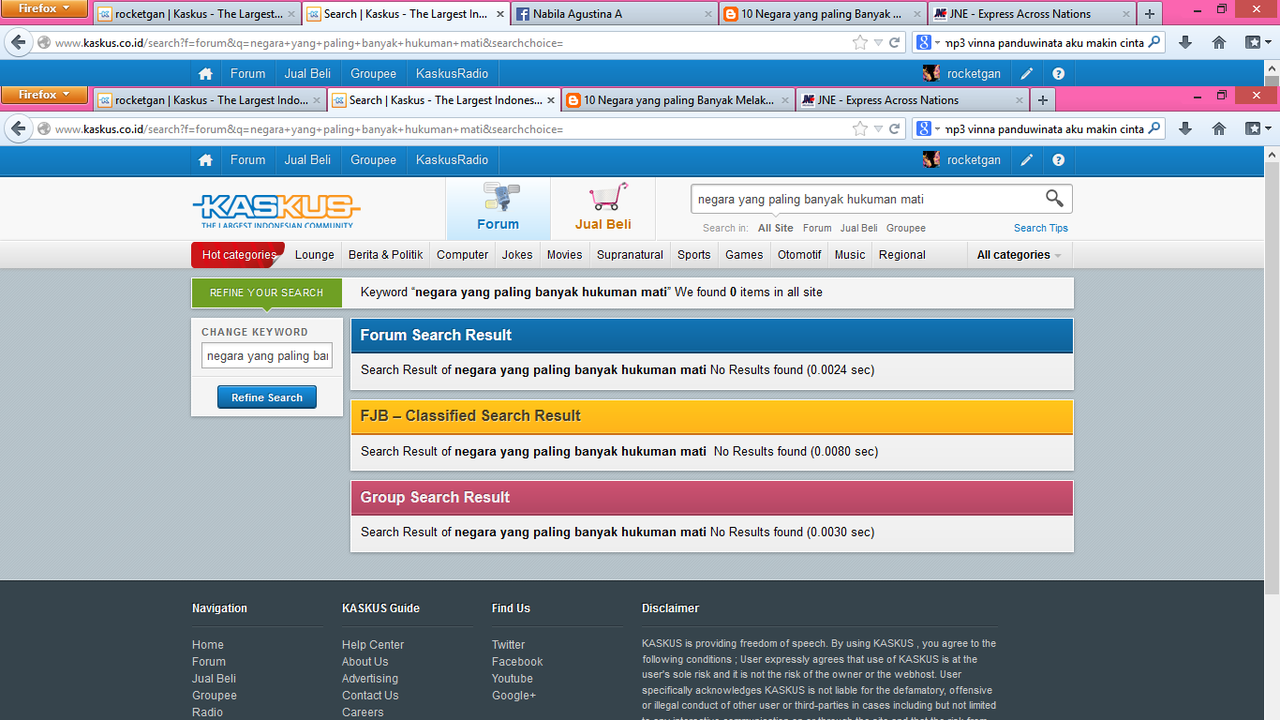Open Downloads icon in front window toolbar
1280x720 pixels.
pyautogui.click(x=1185, y=129)
